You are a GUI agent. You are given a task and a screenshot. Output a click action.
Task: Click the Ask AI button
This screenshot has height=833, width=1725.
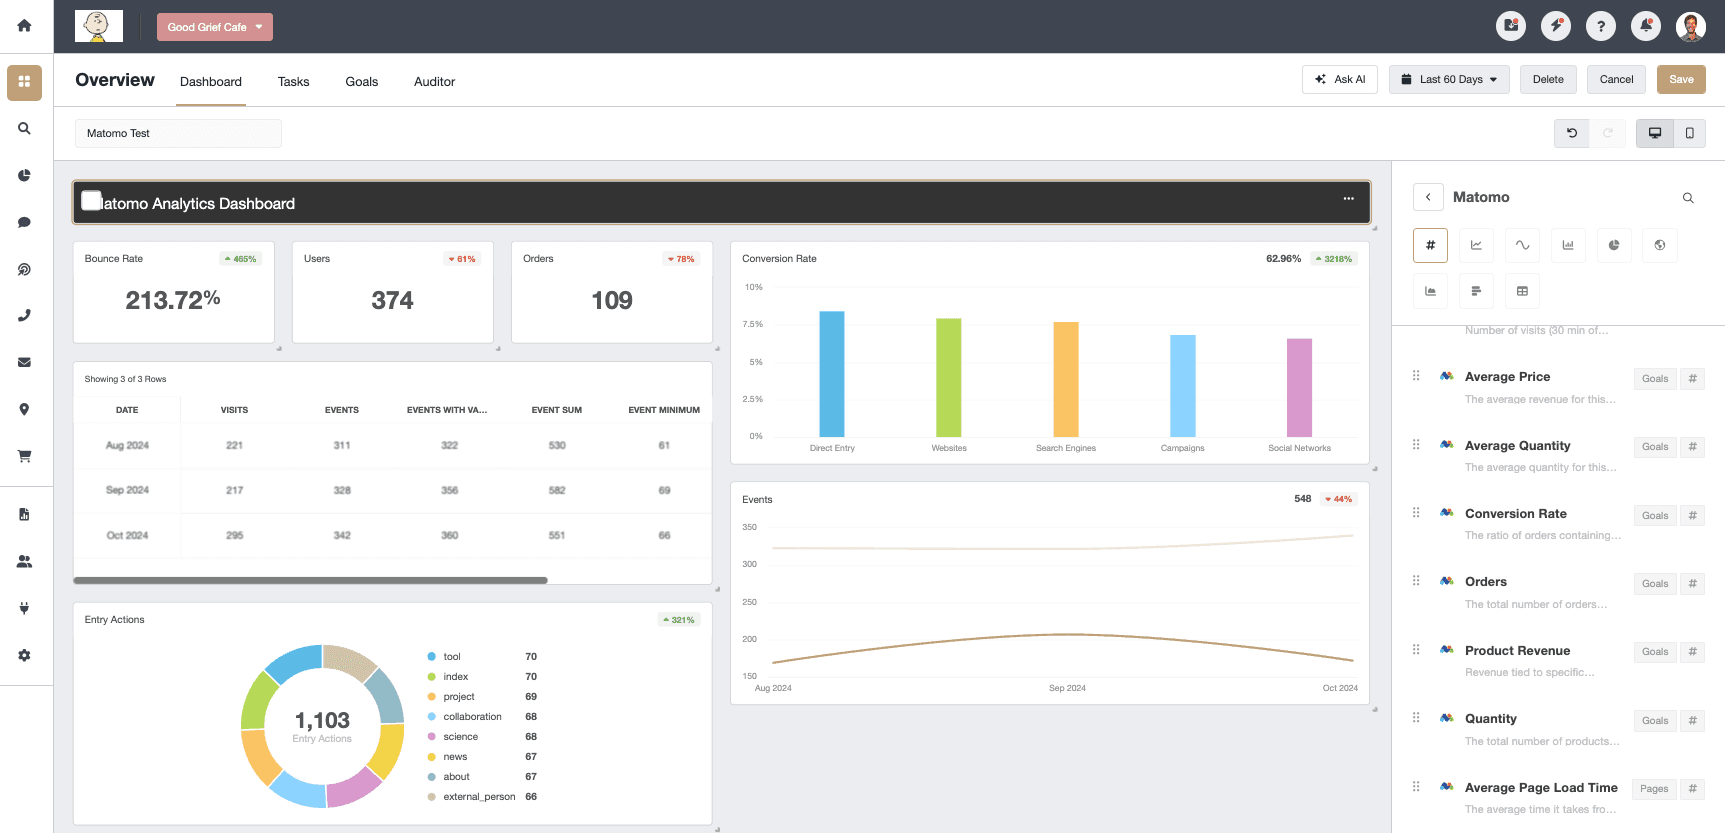pyautogui.click(x=1339, y=80)
